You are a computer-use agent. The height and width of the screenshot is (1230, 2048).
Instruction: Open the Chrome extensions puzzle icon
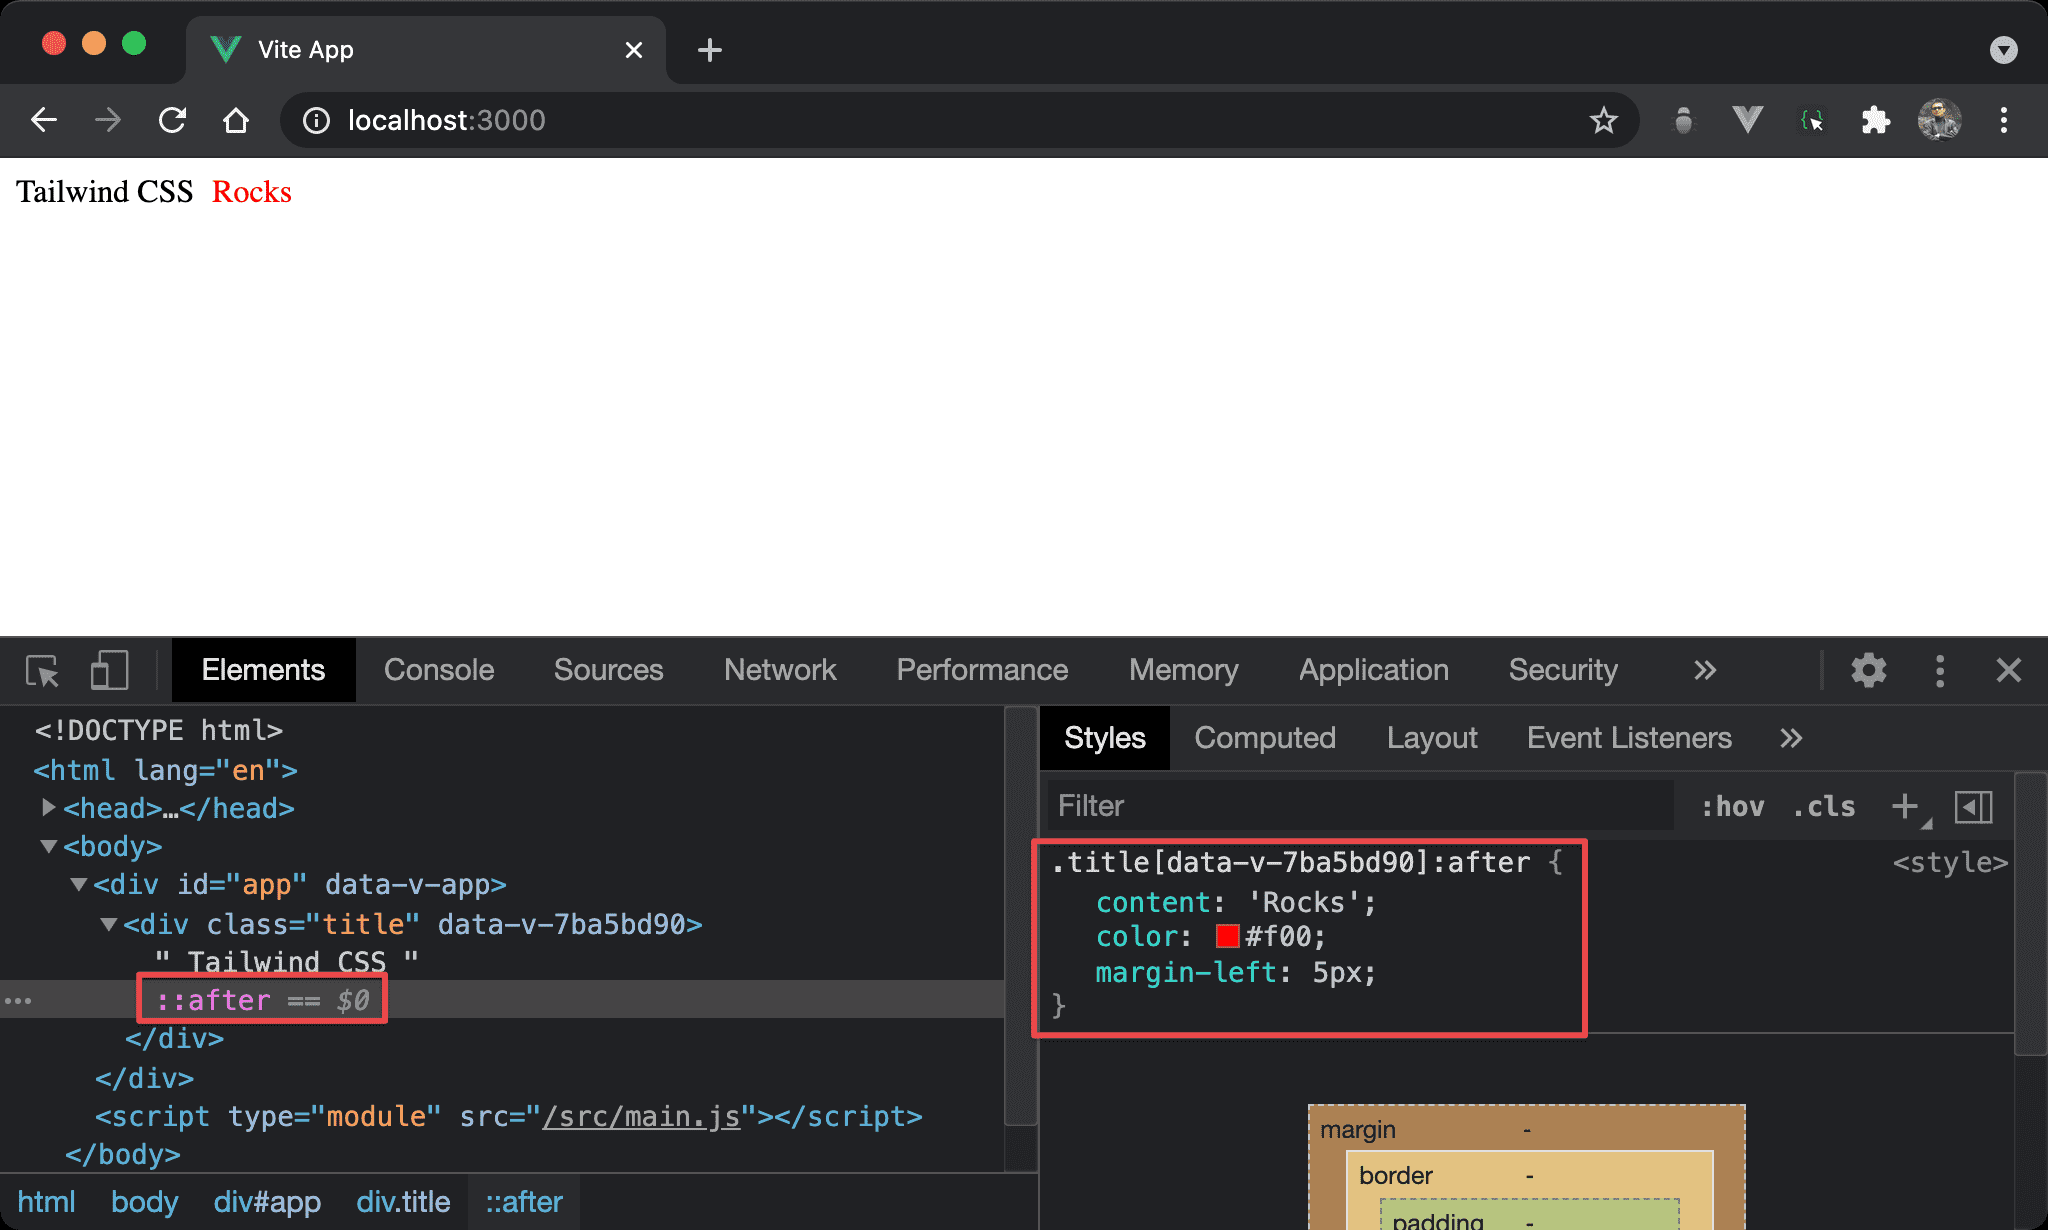point(1875,120)
